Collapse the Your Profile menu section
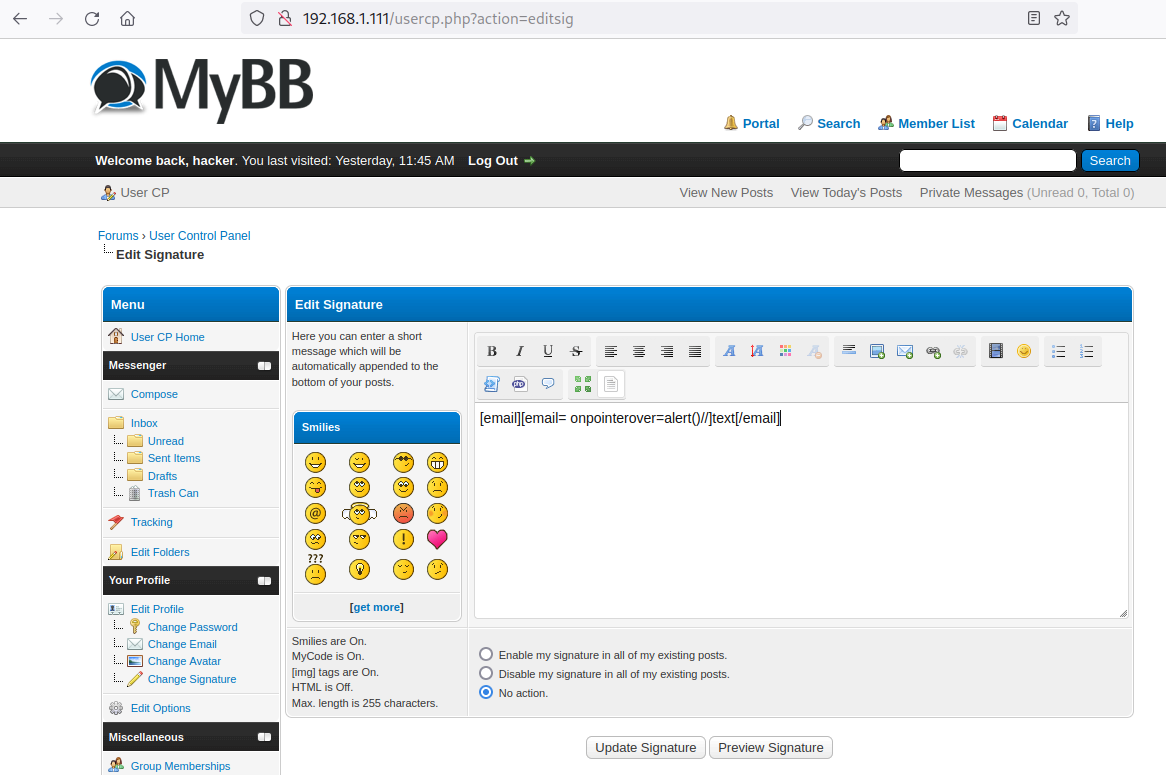Viewport: 1166px width, 775px height. click(264, 581)
